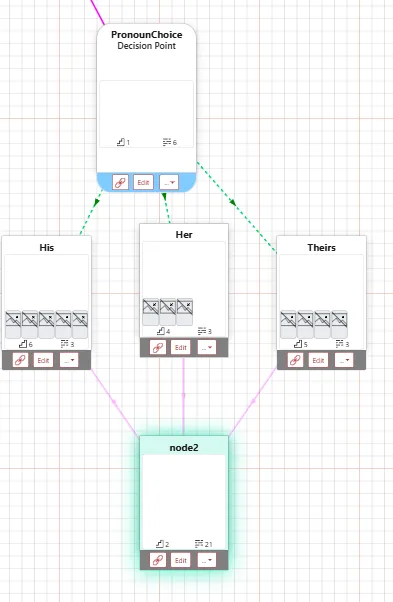Open the His node options dropdown
Viewport: 393px width, 602px height.
69,361
